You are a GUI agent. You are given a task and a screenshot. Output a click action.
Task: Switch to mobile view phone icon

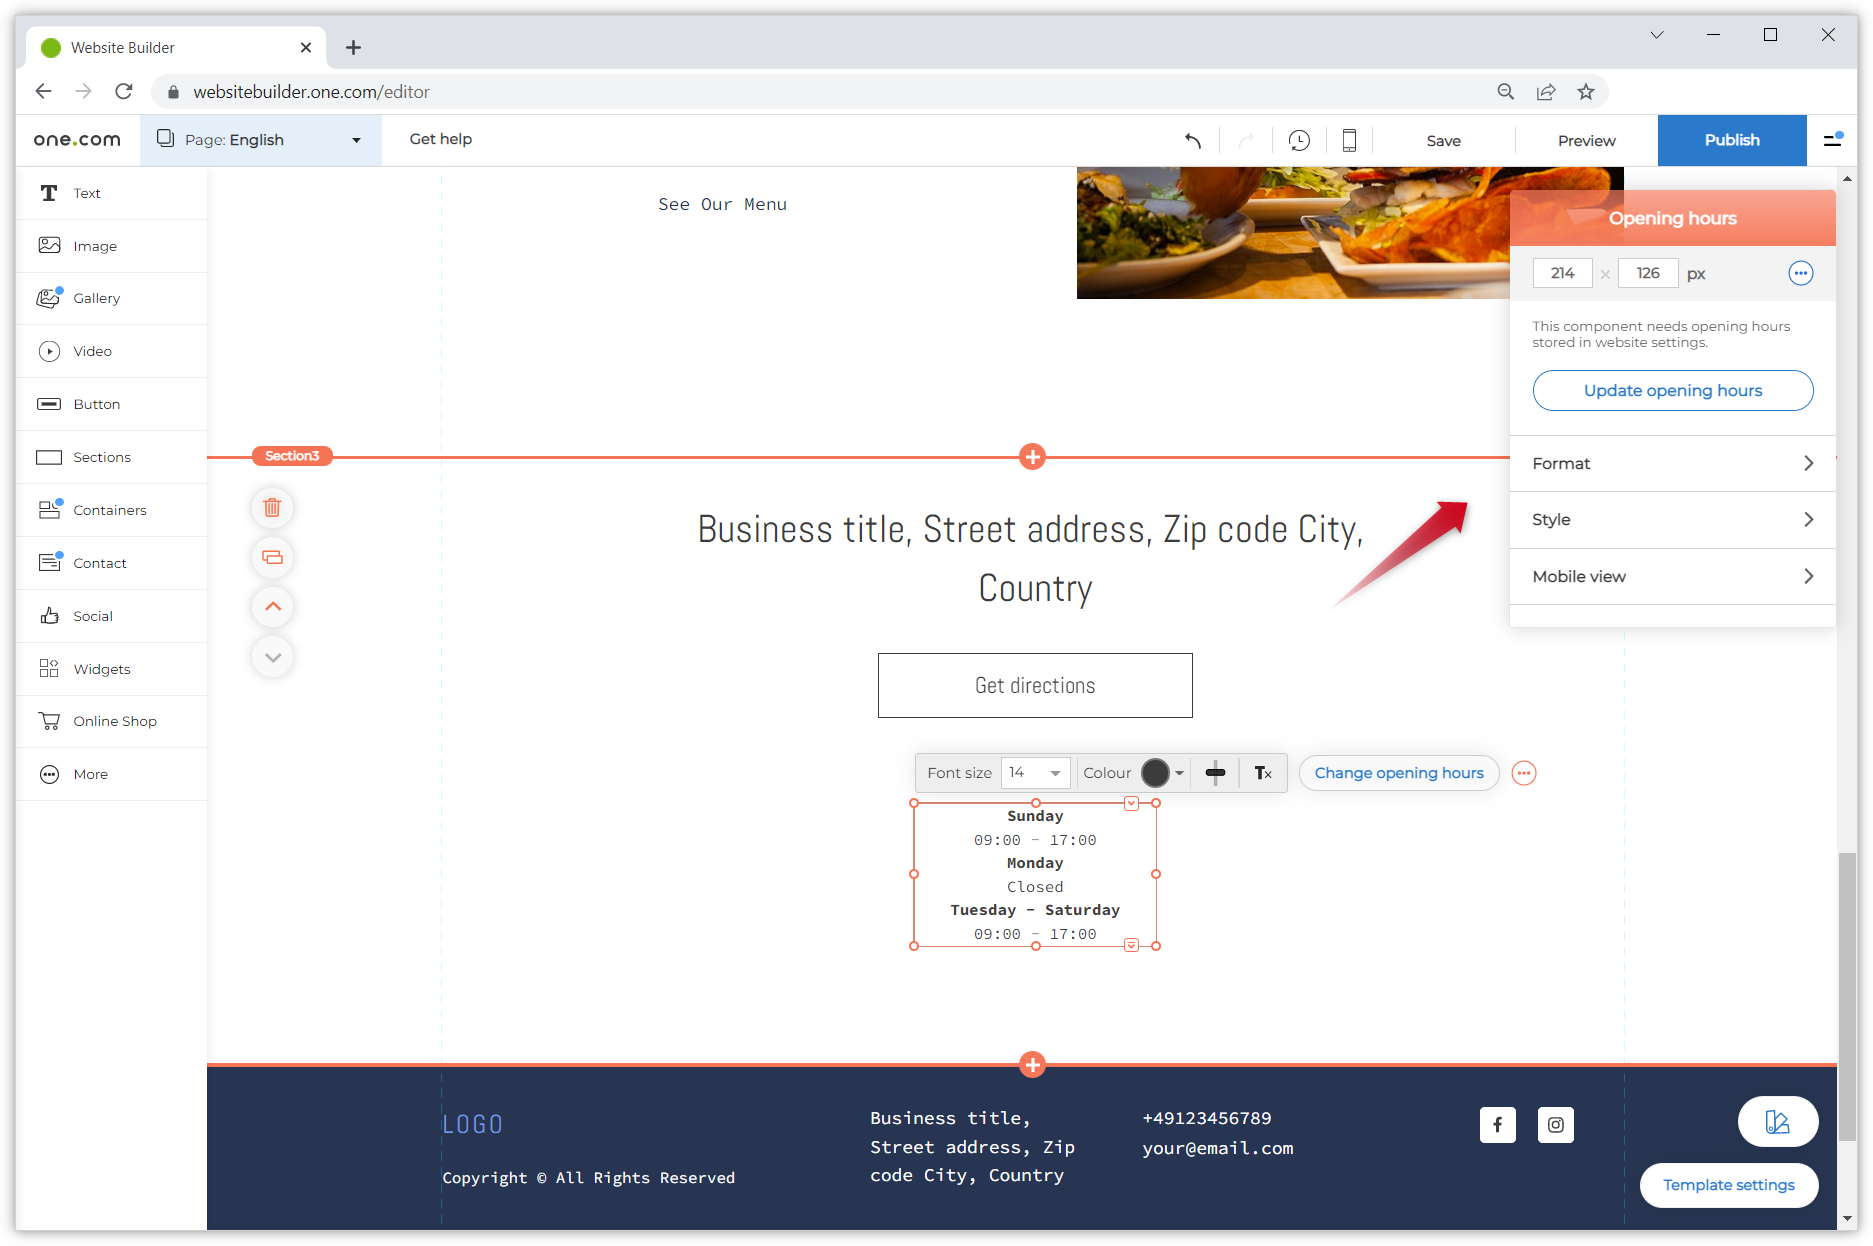tap(1349, 141)
